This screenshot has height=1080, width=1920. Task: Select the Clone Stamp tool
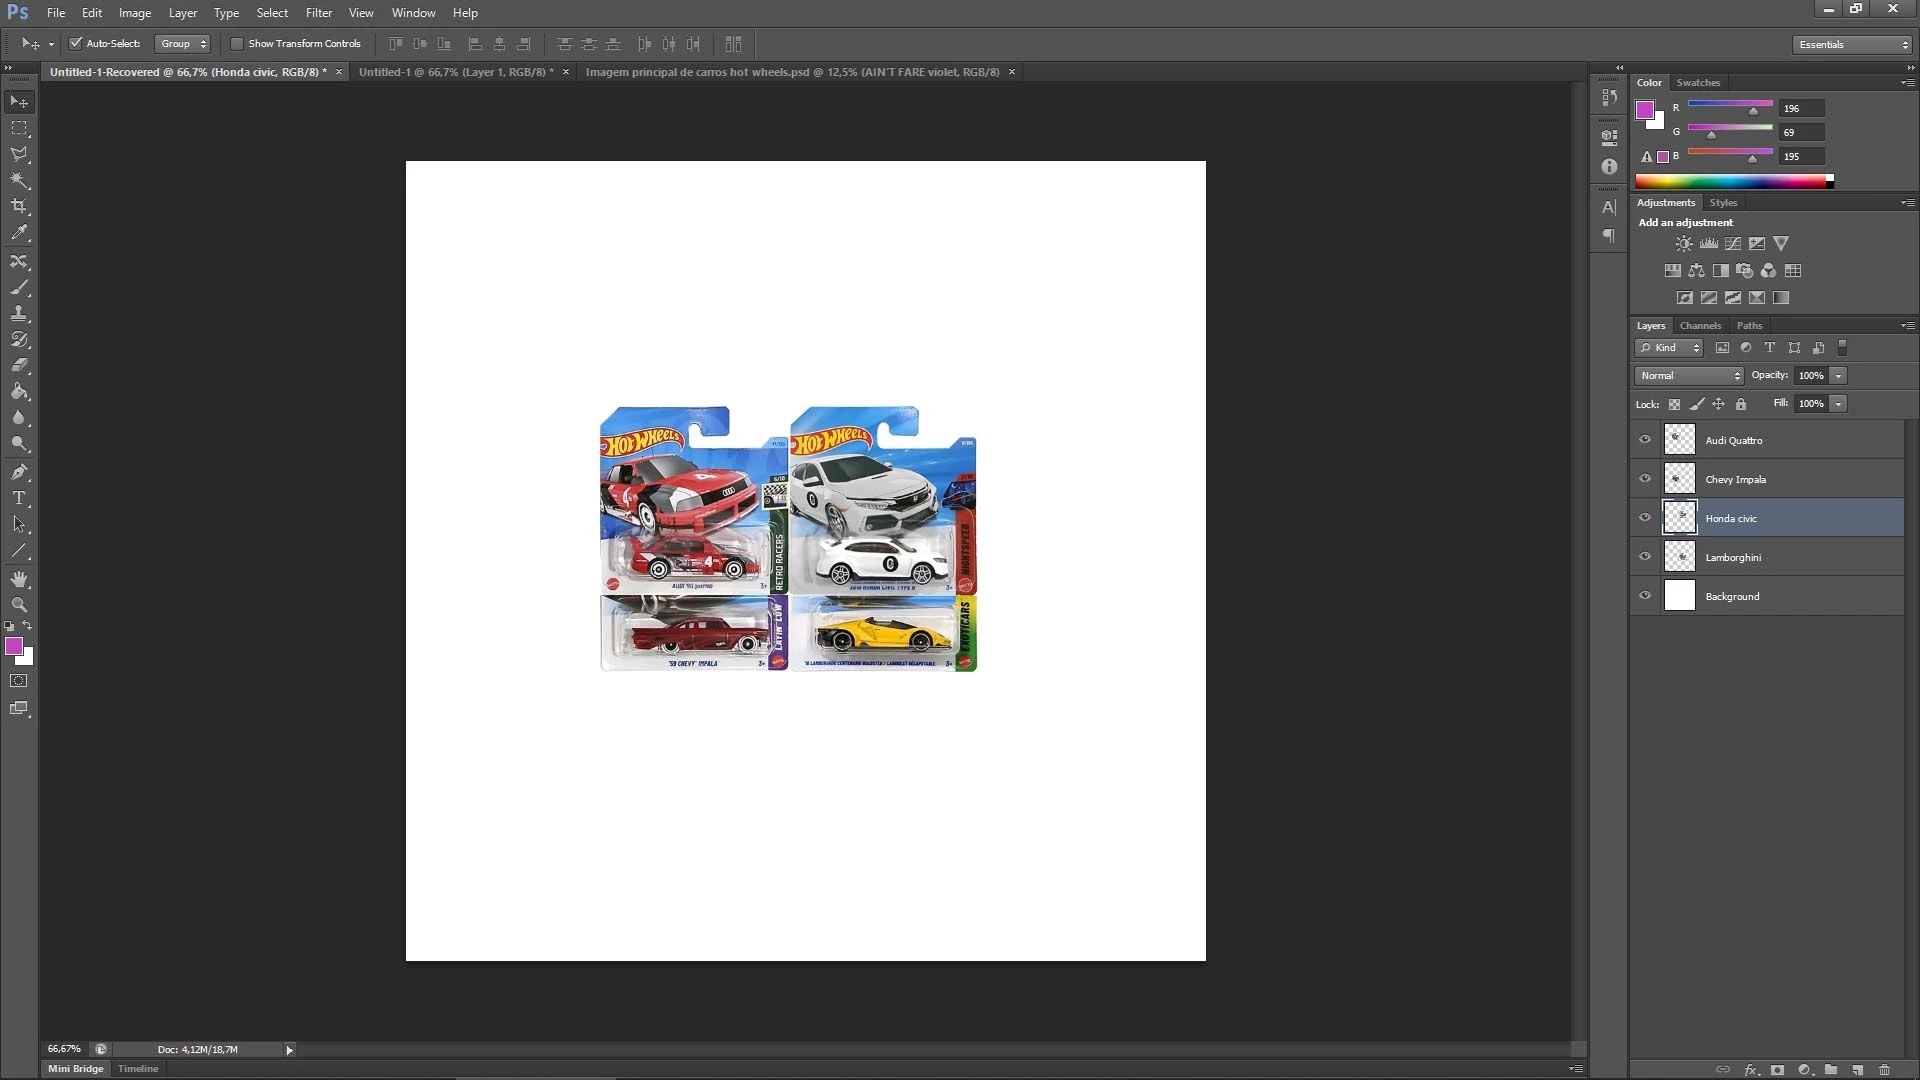[x=19, y=314]
